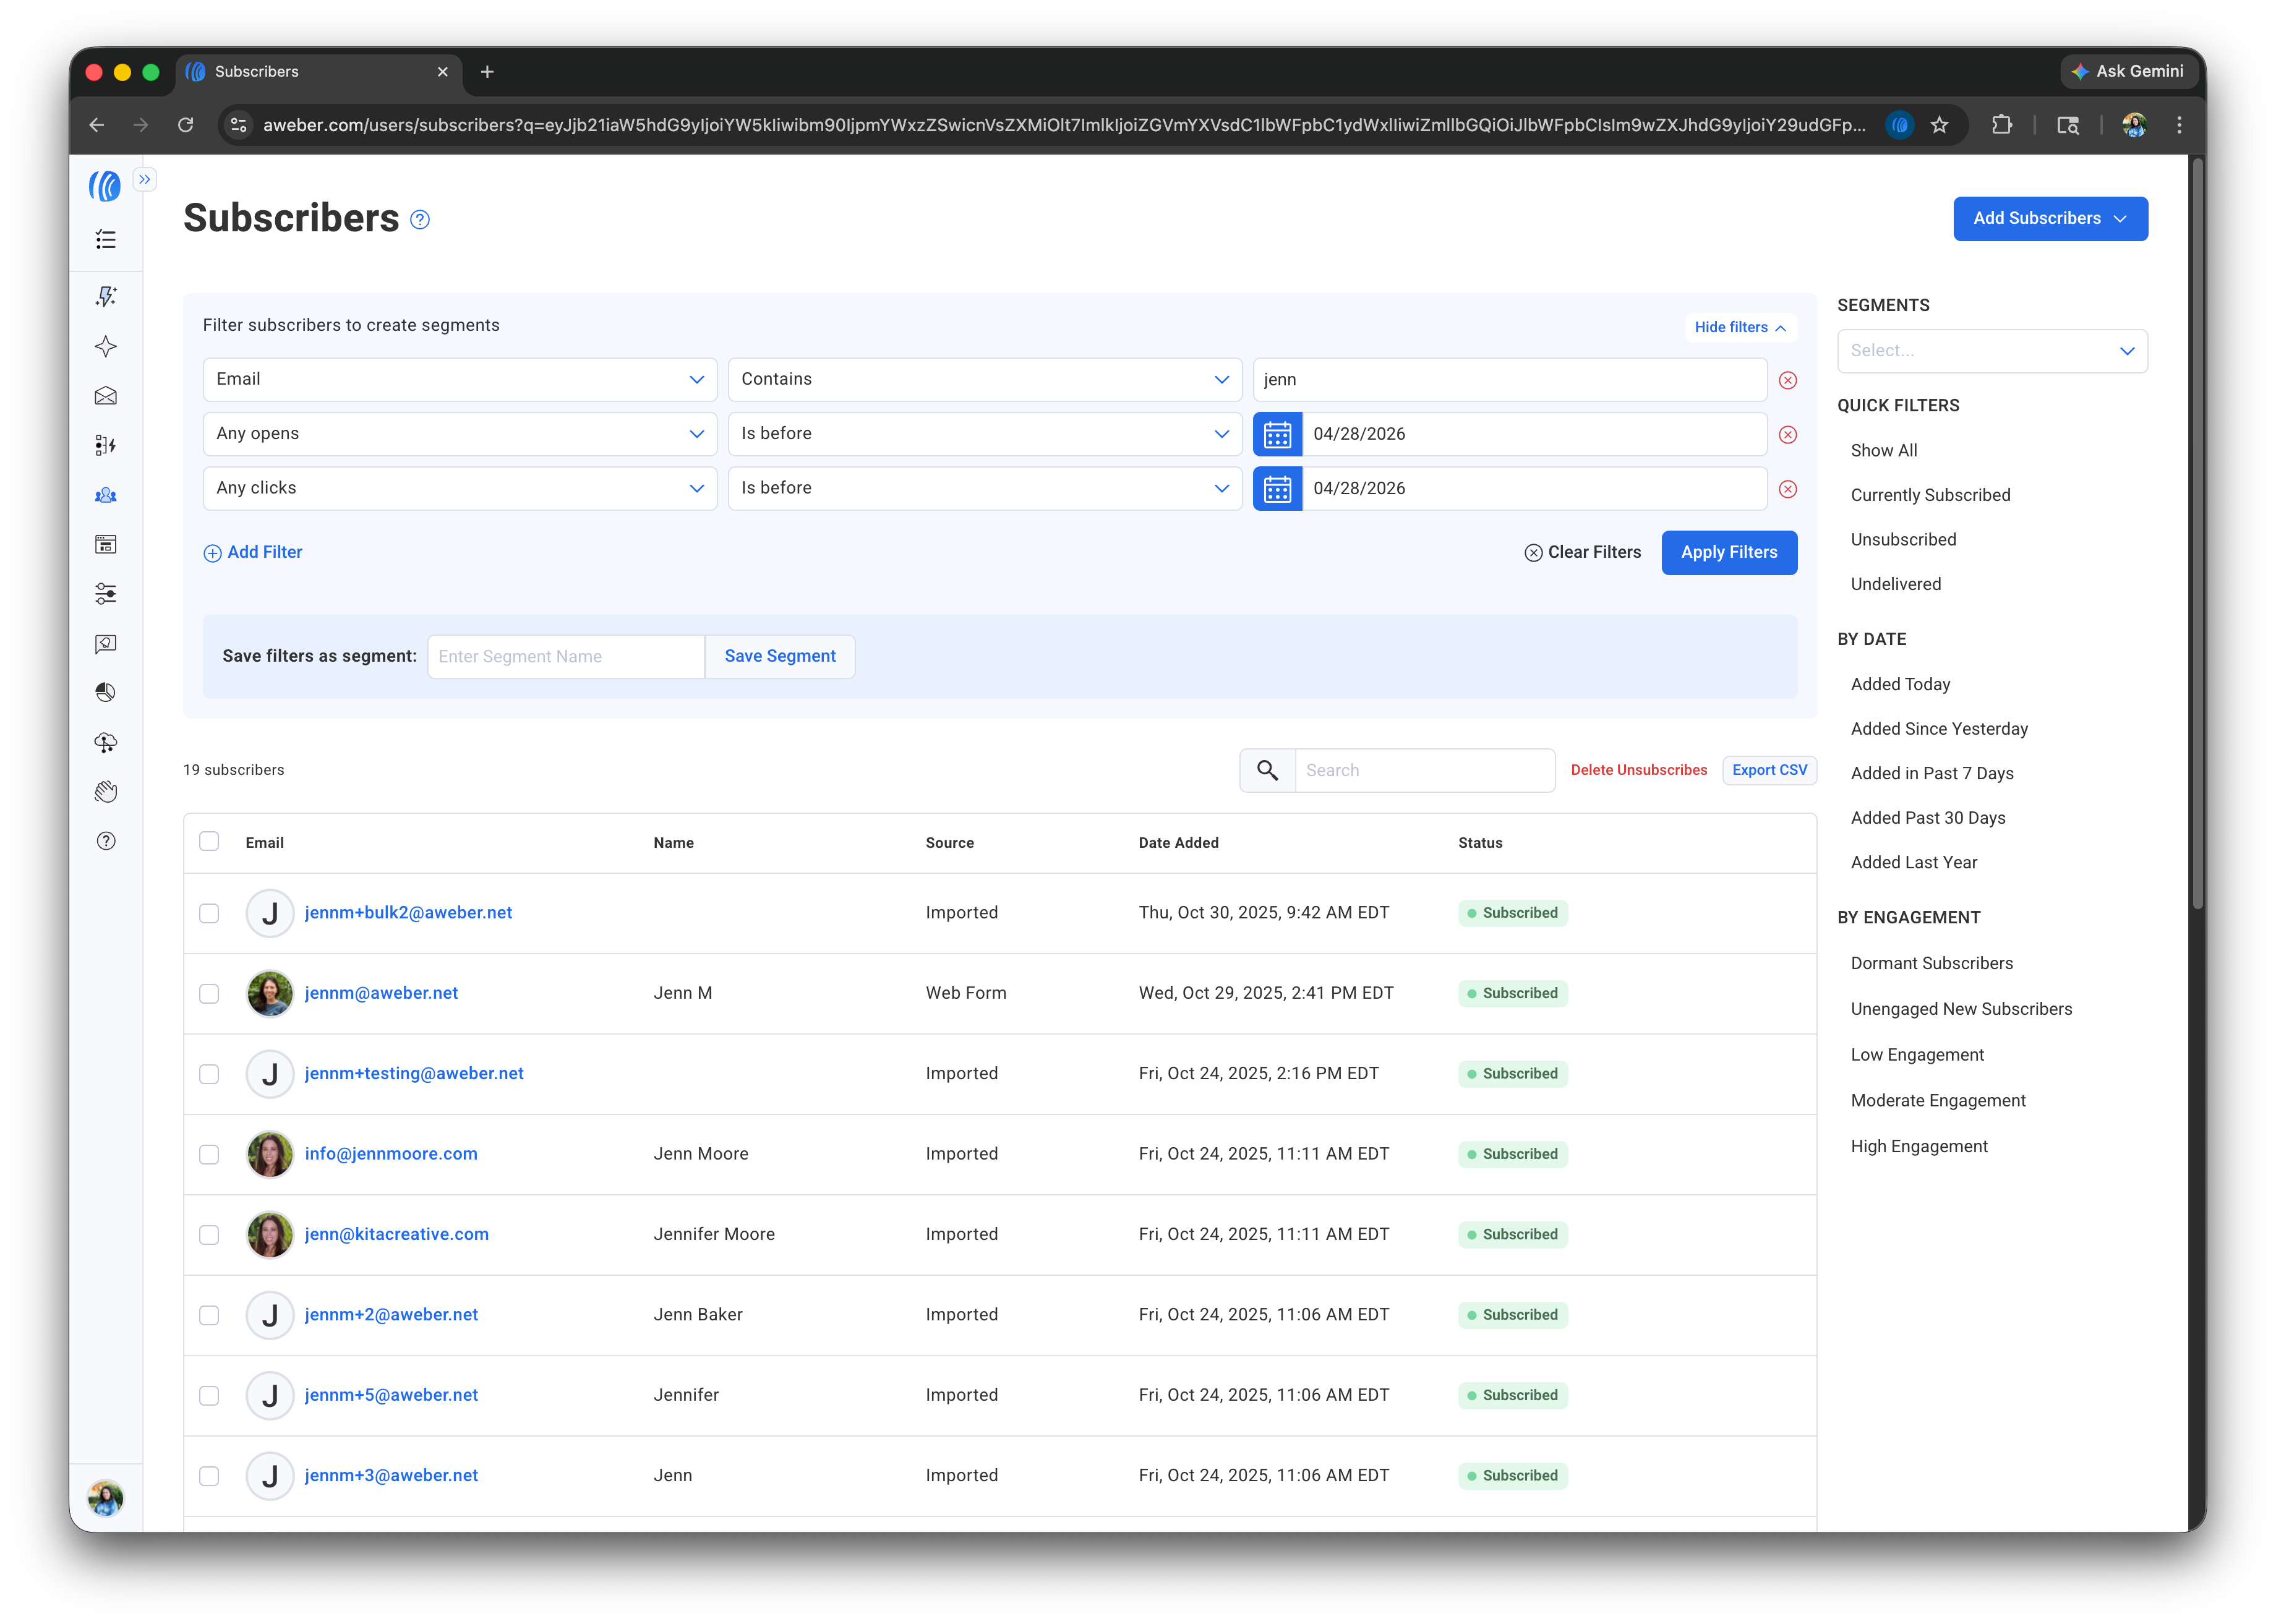
Task: Check the checkbox beside info@jennmoore.com row
Action: pyautogui.click(x=209, y=1154)
